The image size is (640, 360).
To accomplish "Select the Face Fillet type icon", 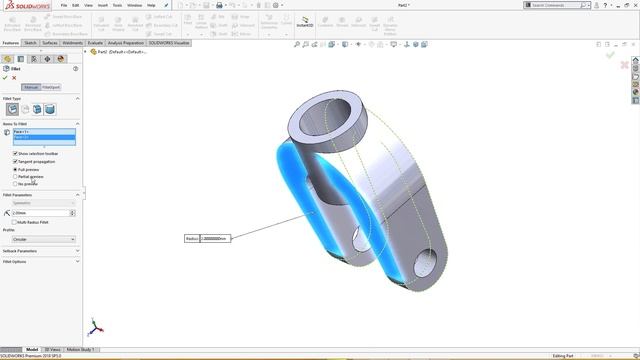I will click(37, 109).
